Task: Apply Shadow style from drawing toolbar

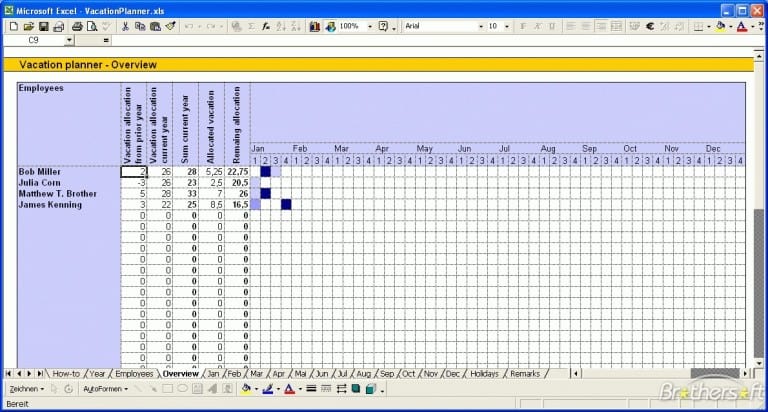Action: (x=356, y=389)
